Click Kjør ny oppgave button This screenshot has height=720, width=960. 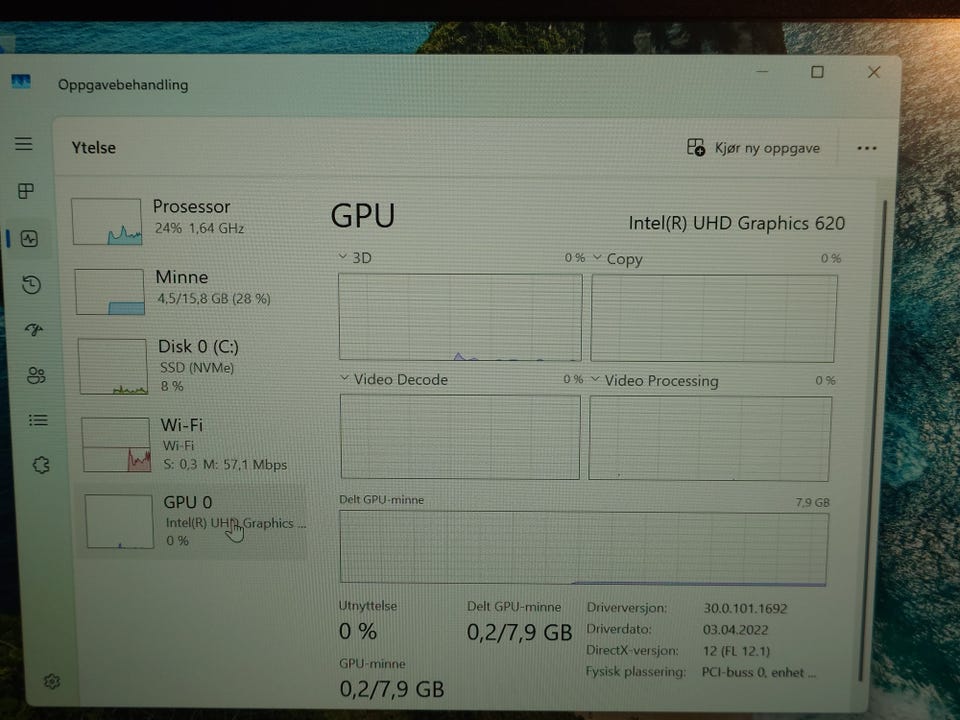click(754, 148)
